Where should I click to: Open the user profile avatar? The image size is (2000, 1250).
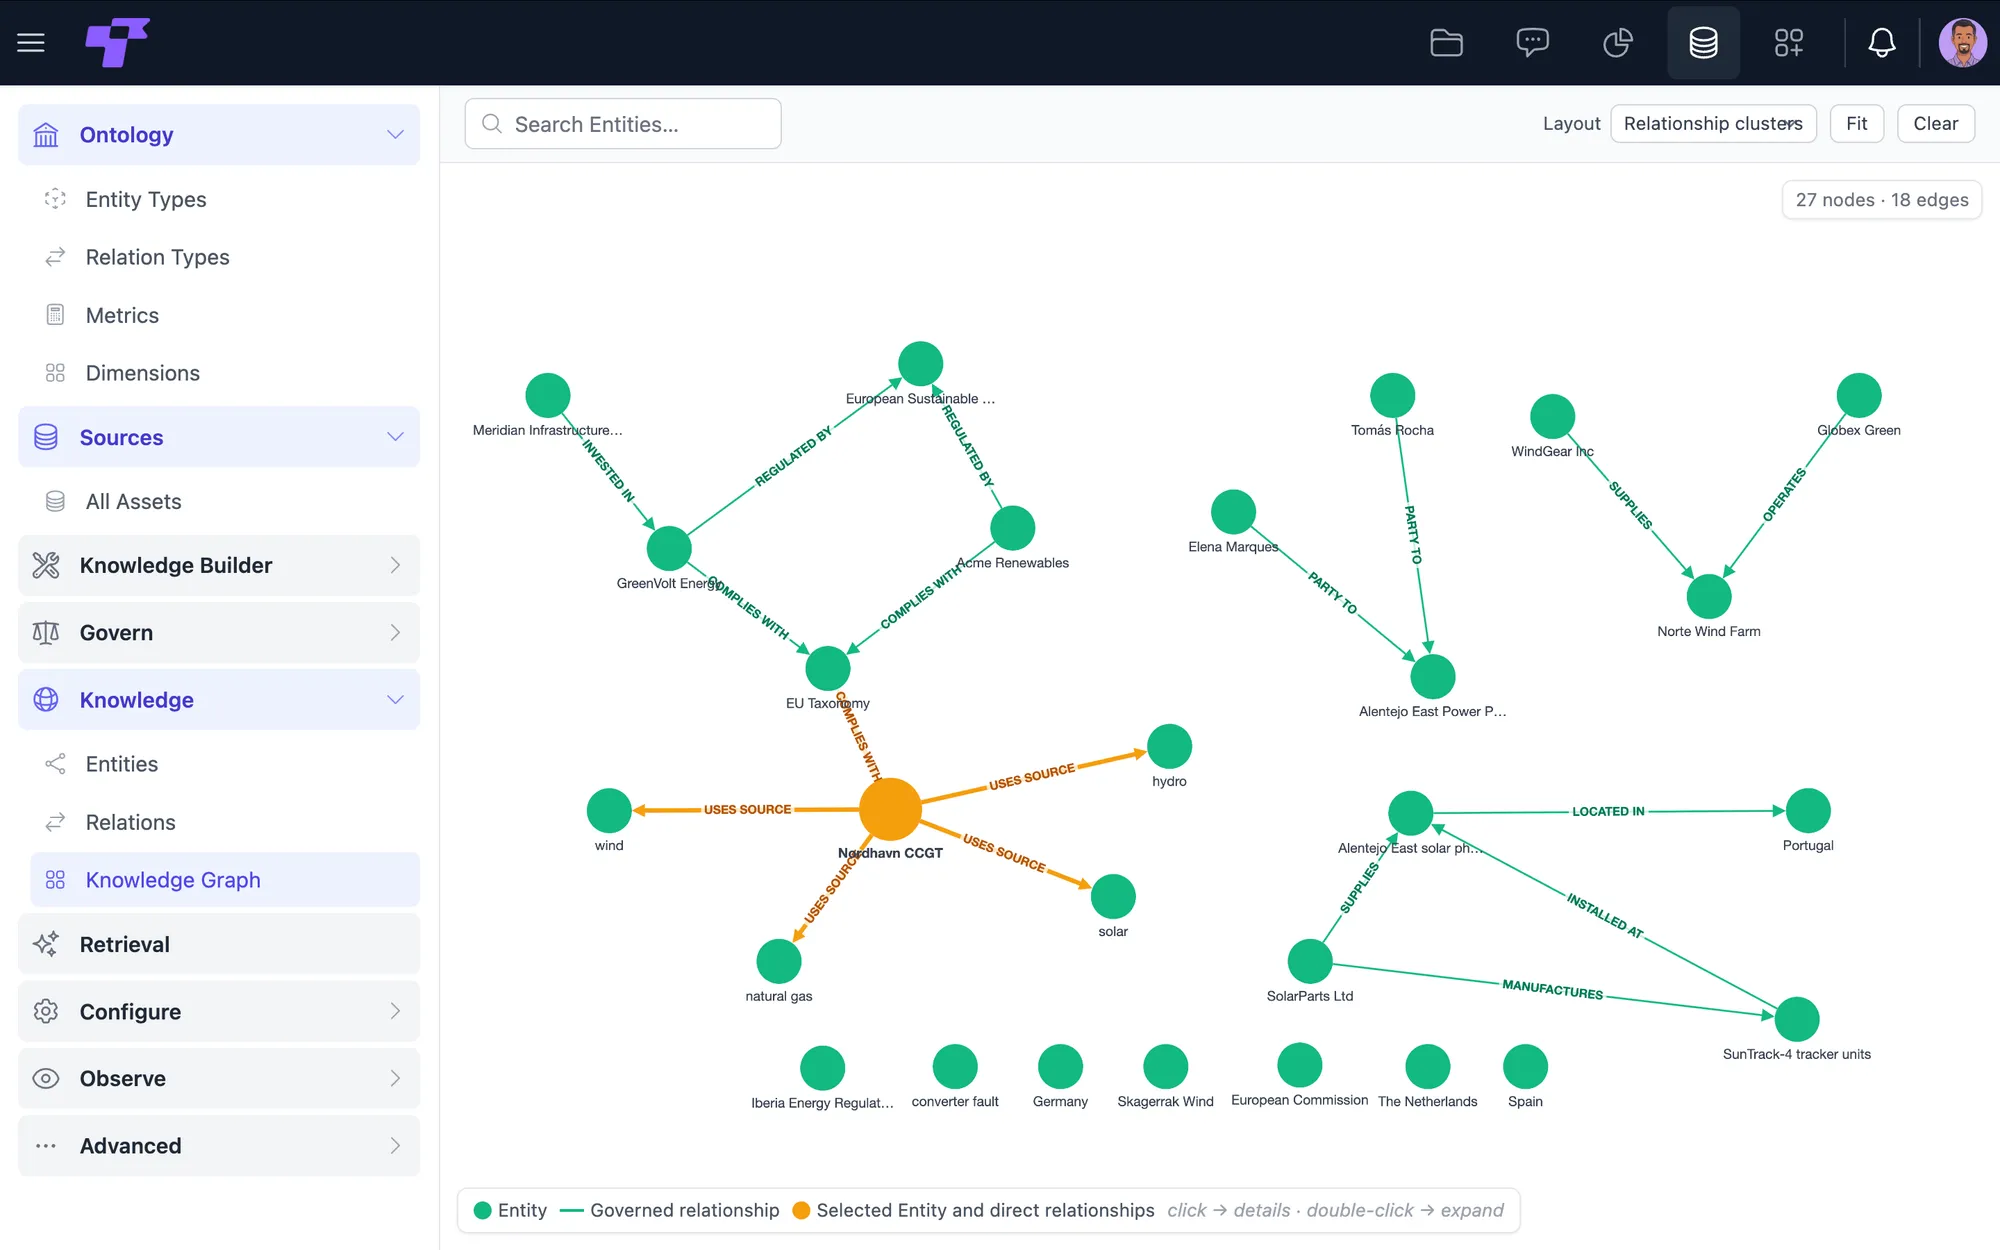(x=1962, y=43)
